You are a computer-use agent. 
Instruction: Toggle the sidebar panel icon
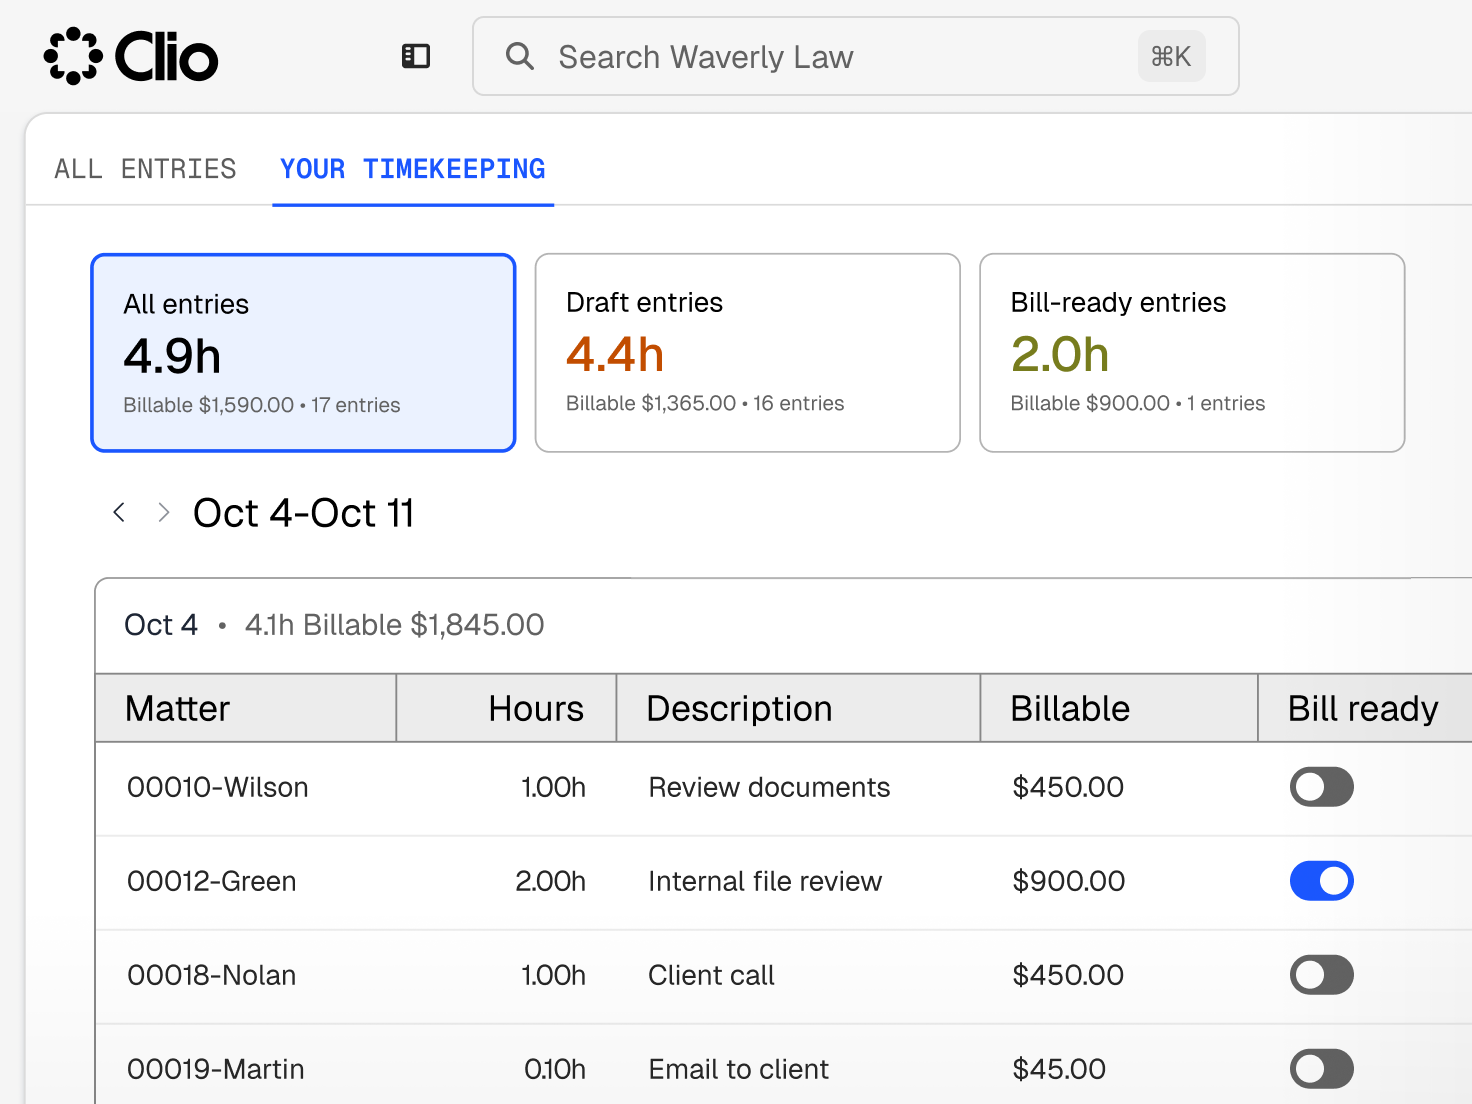[x=416, y=56]
